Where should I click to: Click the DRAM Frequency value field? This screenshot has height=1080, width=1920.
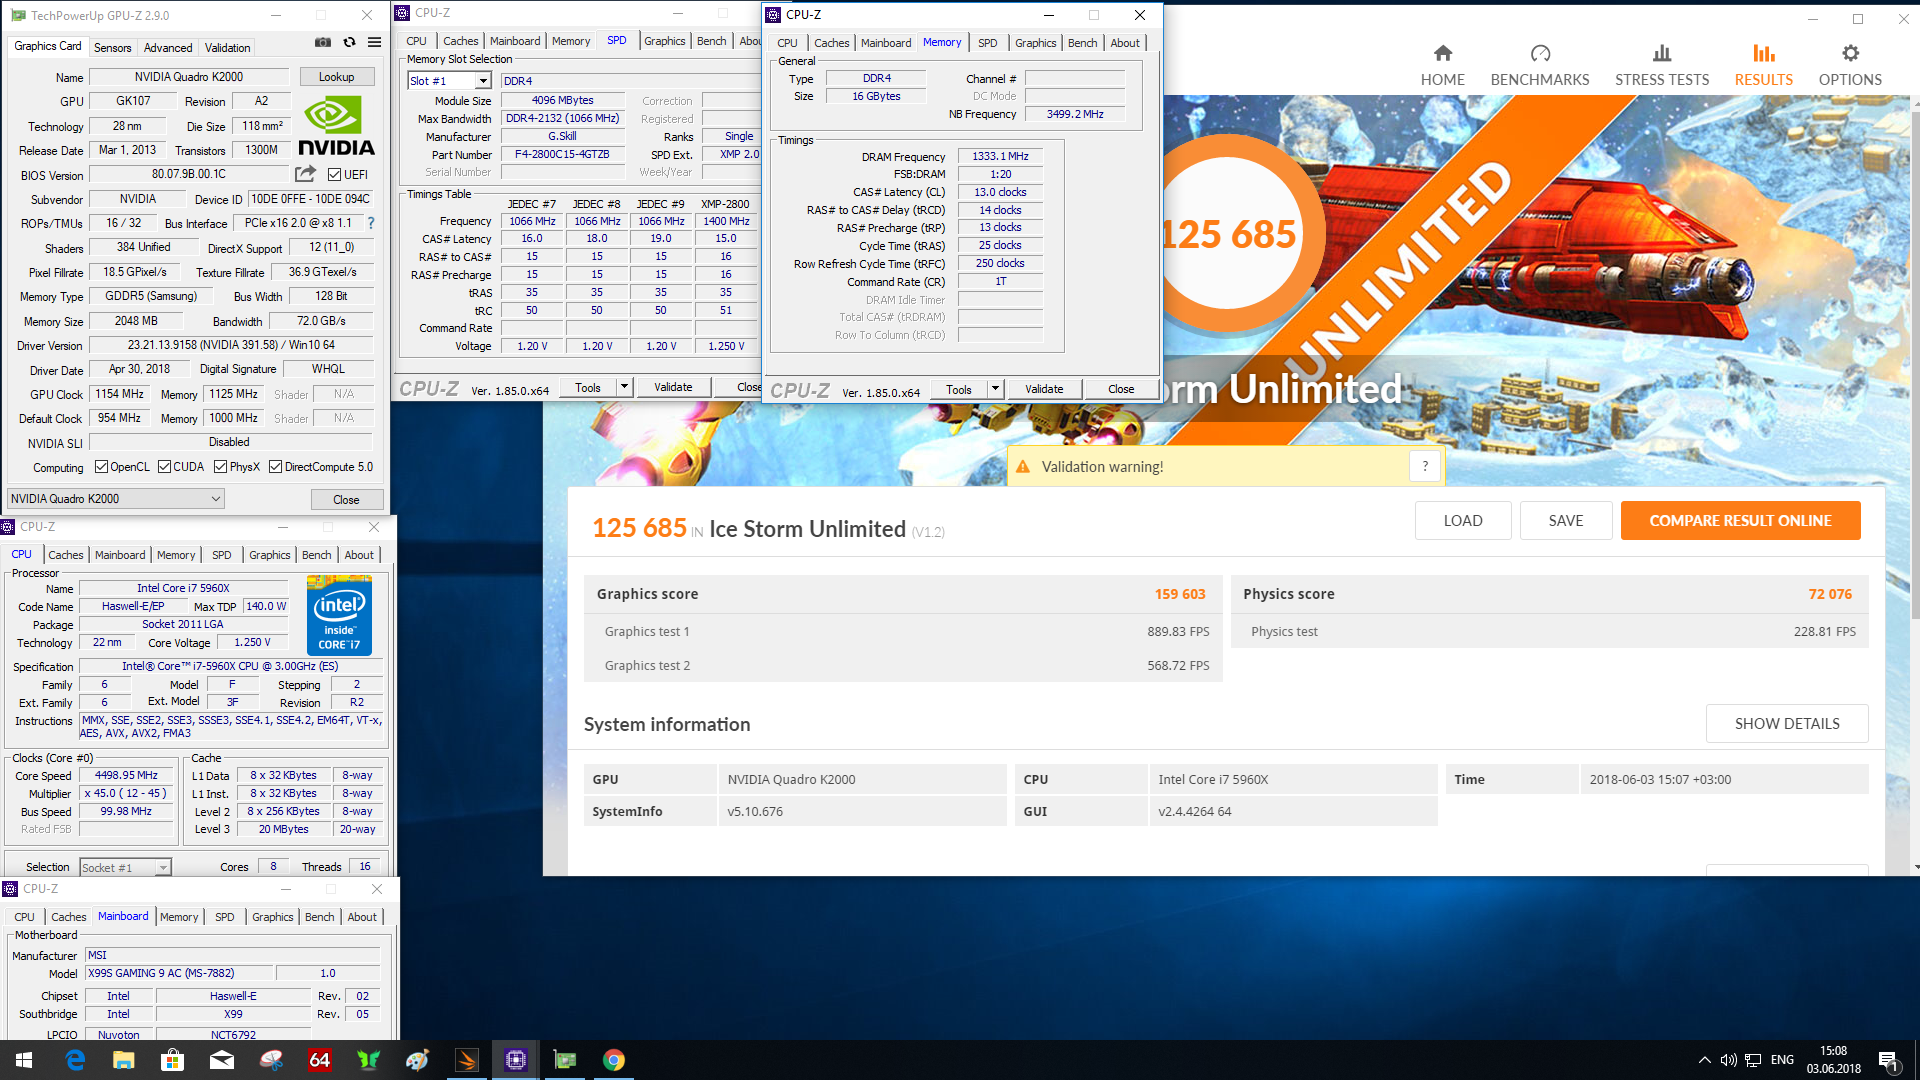(1000, 157)
